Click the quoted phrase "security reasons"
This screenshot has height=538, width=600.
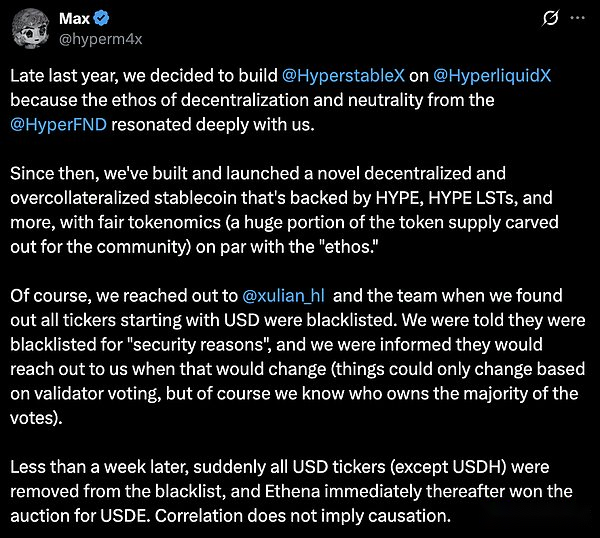point(202,345)
